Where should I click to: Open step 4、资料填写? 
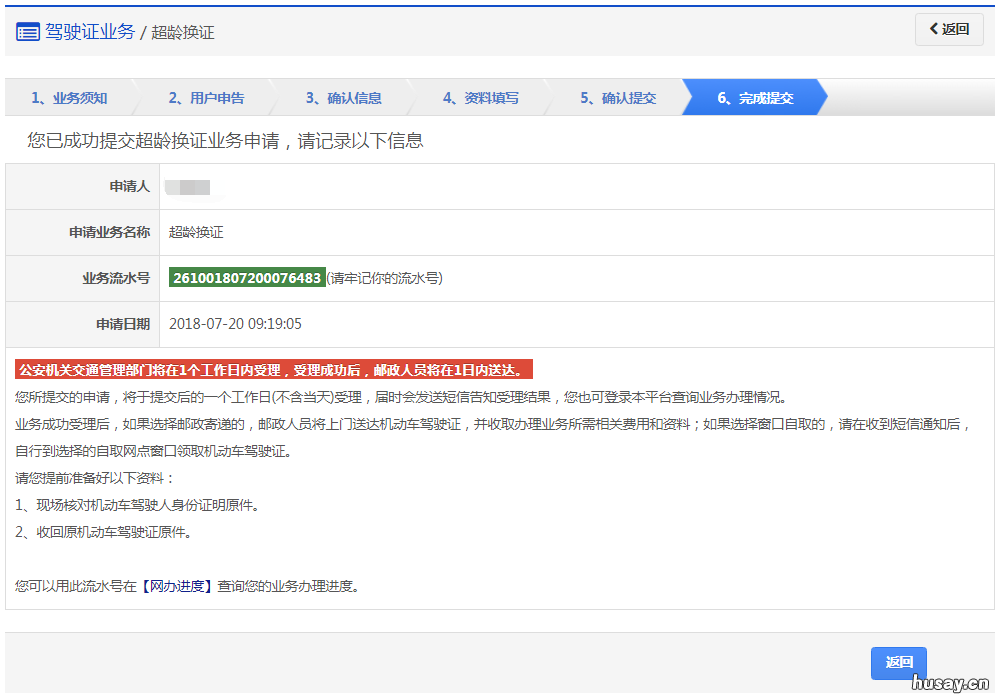(x=481, y=98)
